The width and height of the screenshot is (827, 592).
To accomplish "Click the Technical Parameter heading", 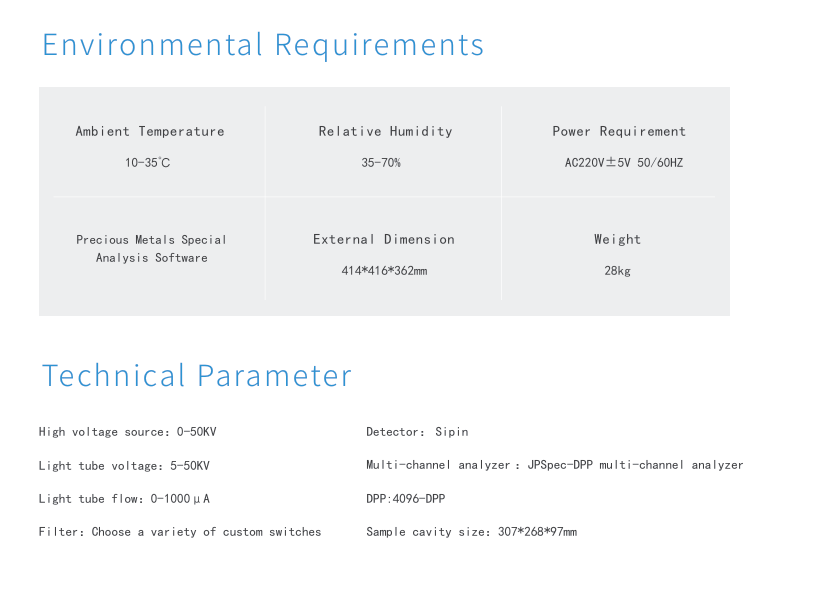I will 196,375.
